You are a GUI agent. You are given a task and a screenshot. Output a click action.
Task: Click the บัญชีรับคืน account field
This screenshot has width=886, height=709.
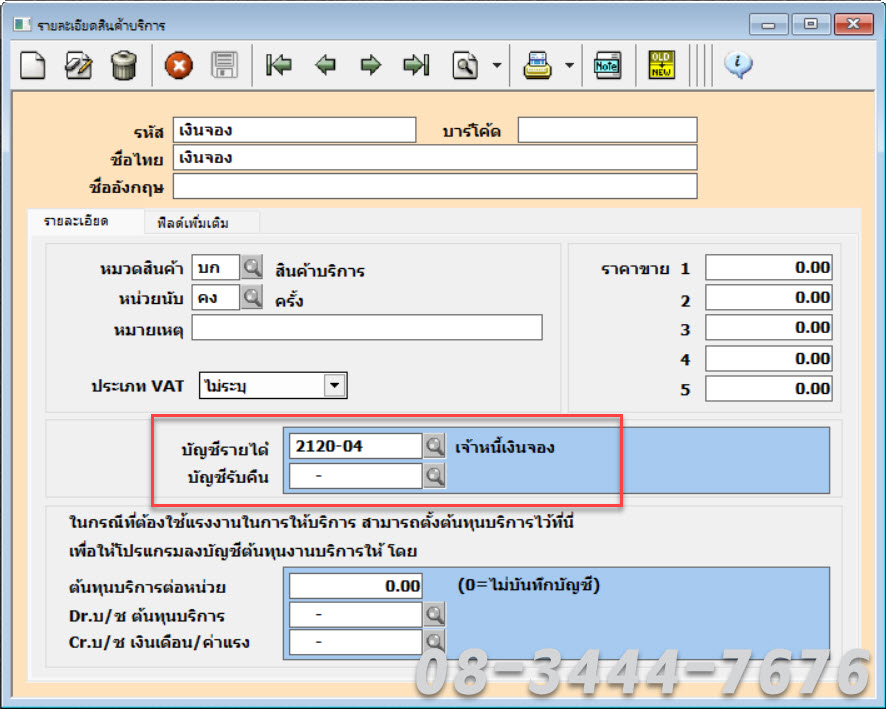pyautogui.click(x=355, y=476)
